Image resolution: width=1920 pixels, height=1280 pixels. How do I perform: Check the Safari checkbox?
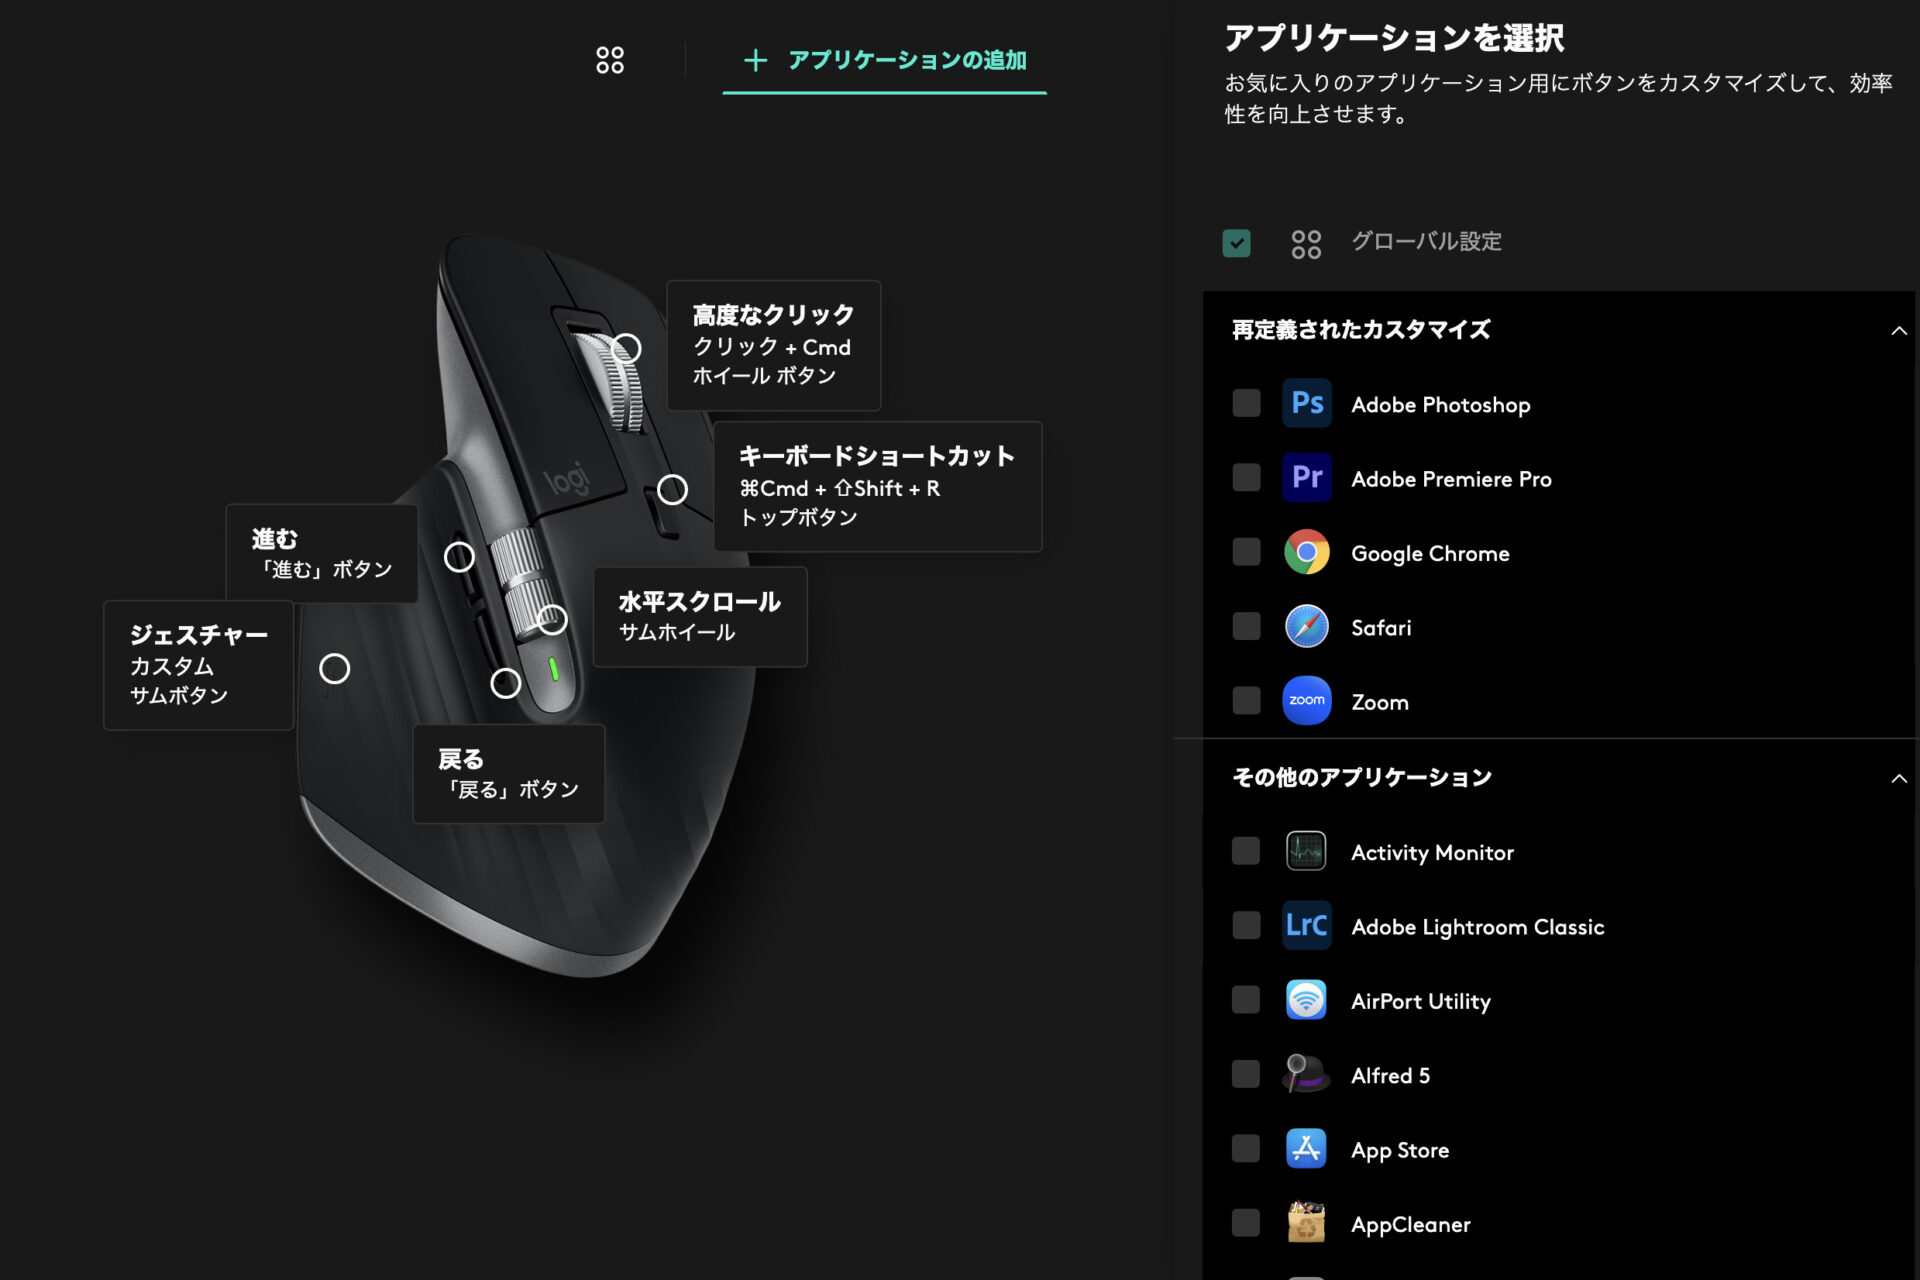click(x=1246, y=626)
